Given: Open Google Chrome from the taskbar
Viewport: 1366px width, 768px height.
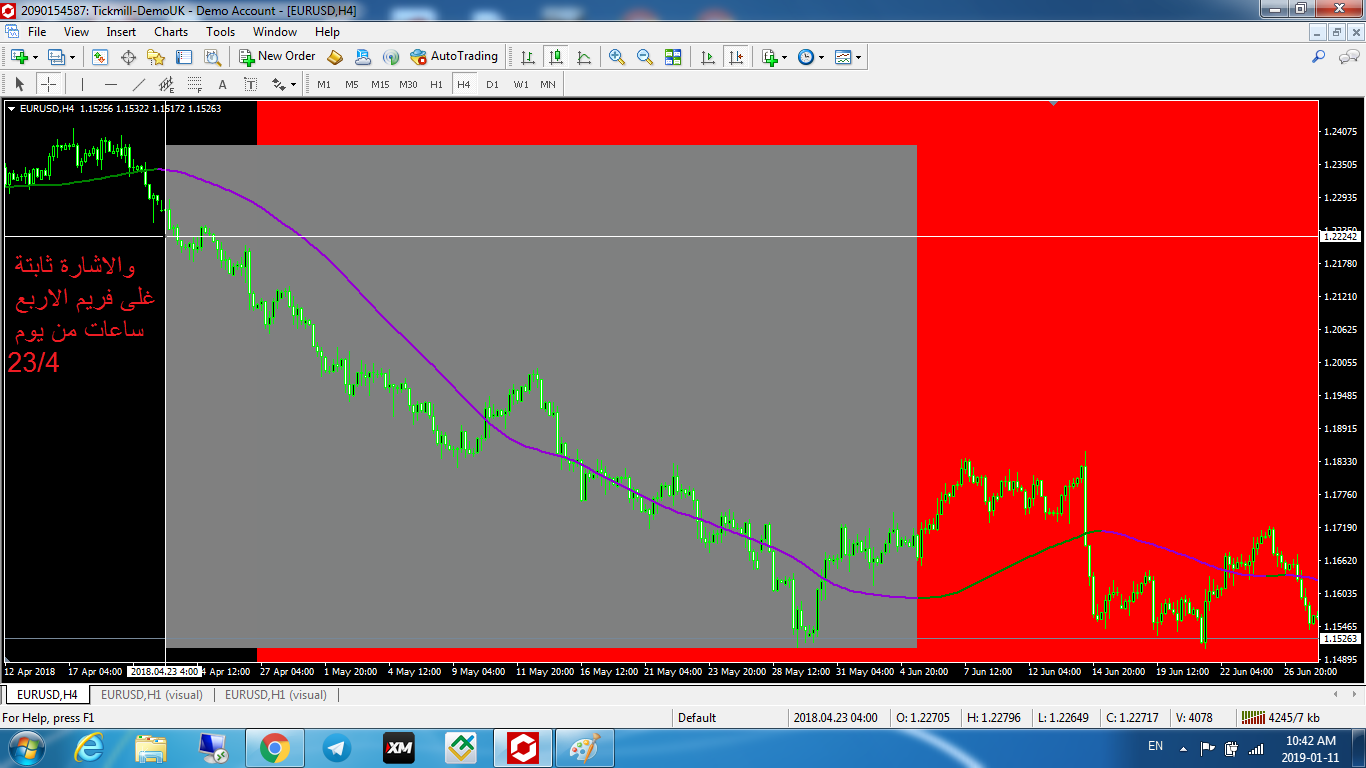Looking at the screenshot, I should (274, 747).
